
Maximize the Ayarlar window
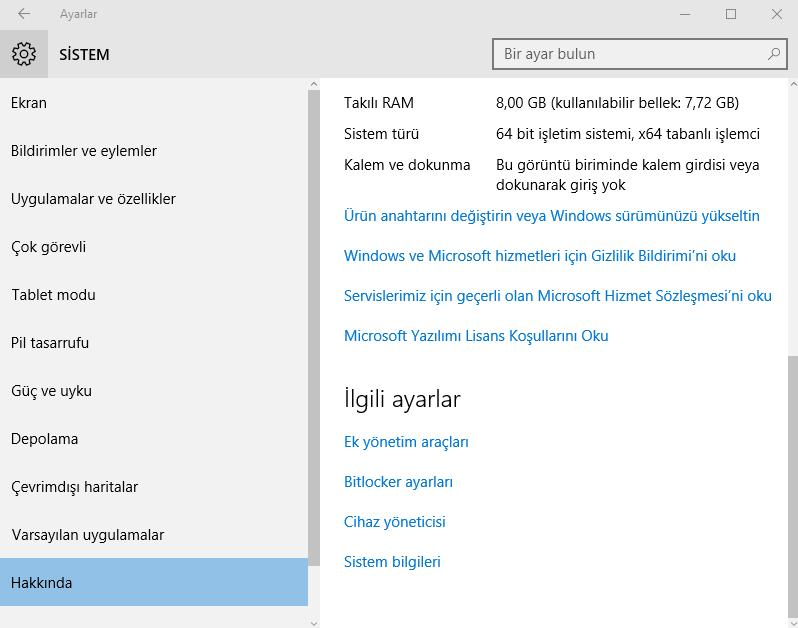[x=731, y=14]
